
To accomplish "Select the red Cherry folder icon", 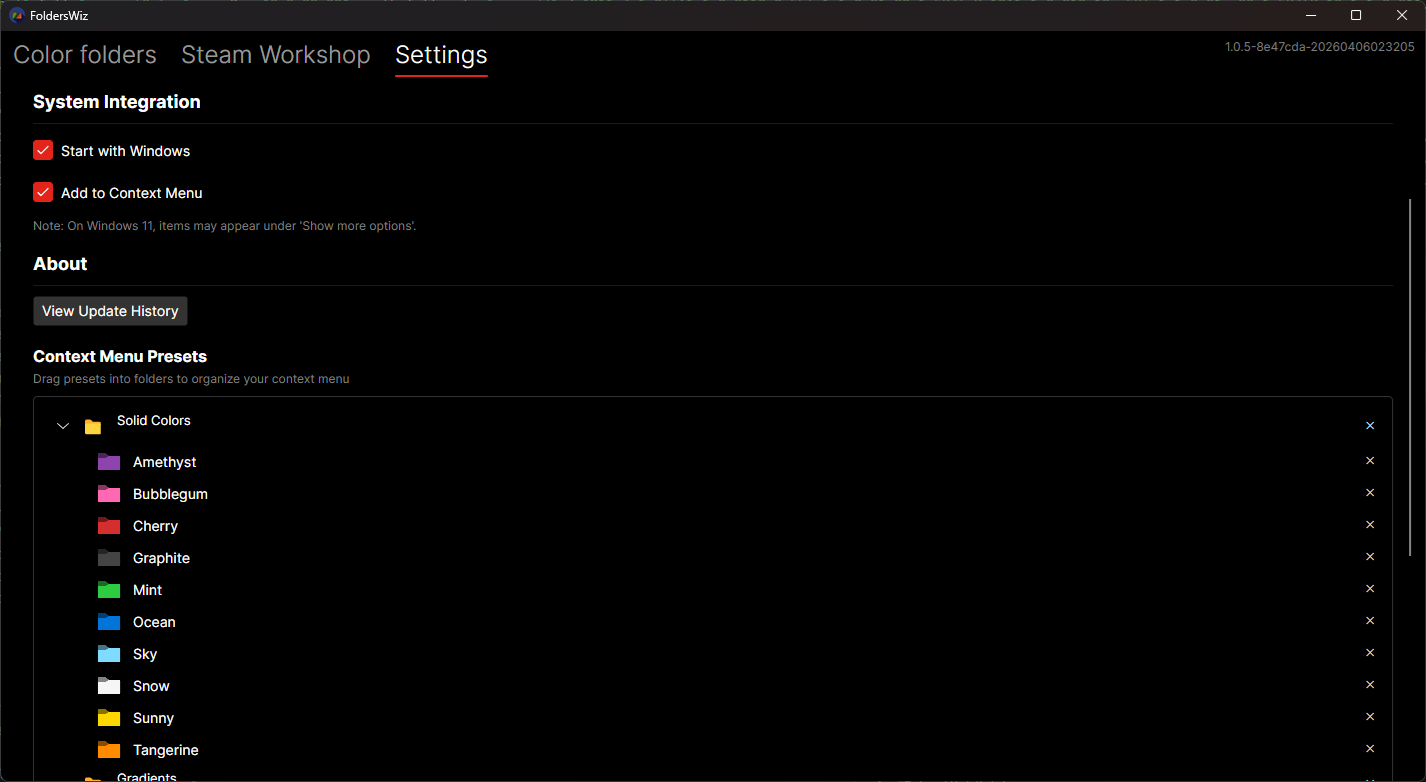I will coord(109,526).
